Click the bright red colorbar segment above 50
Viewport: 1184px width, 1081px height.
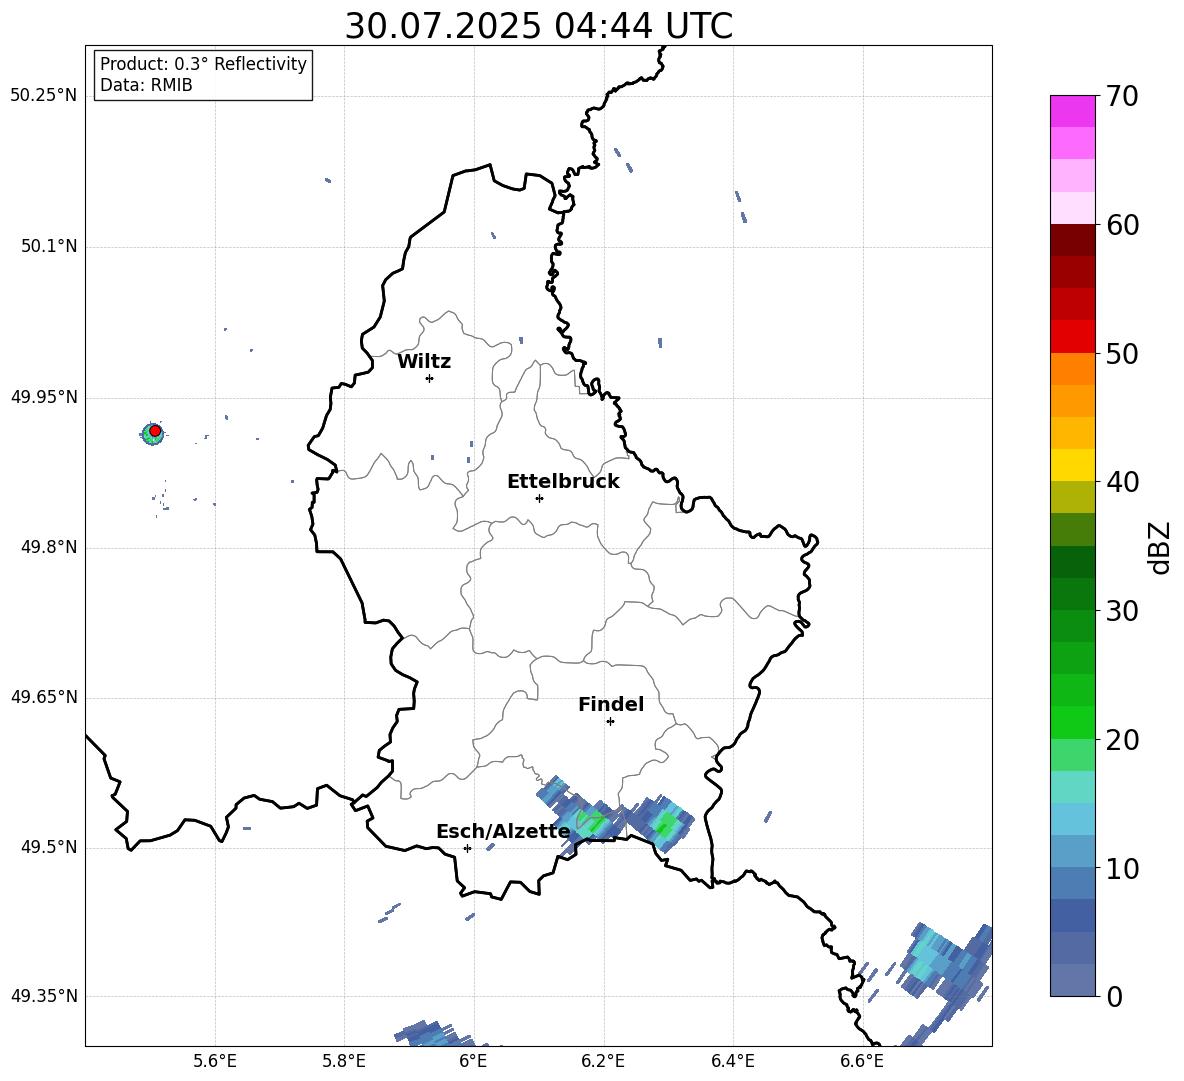1072,337
